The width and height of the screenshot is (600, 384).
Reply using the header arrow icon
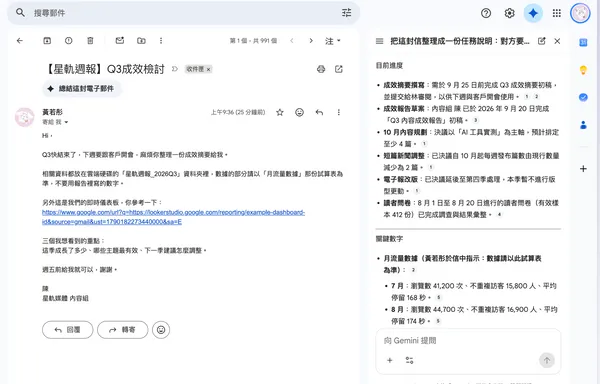(x=319, y=112)
